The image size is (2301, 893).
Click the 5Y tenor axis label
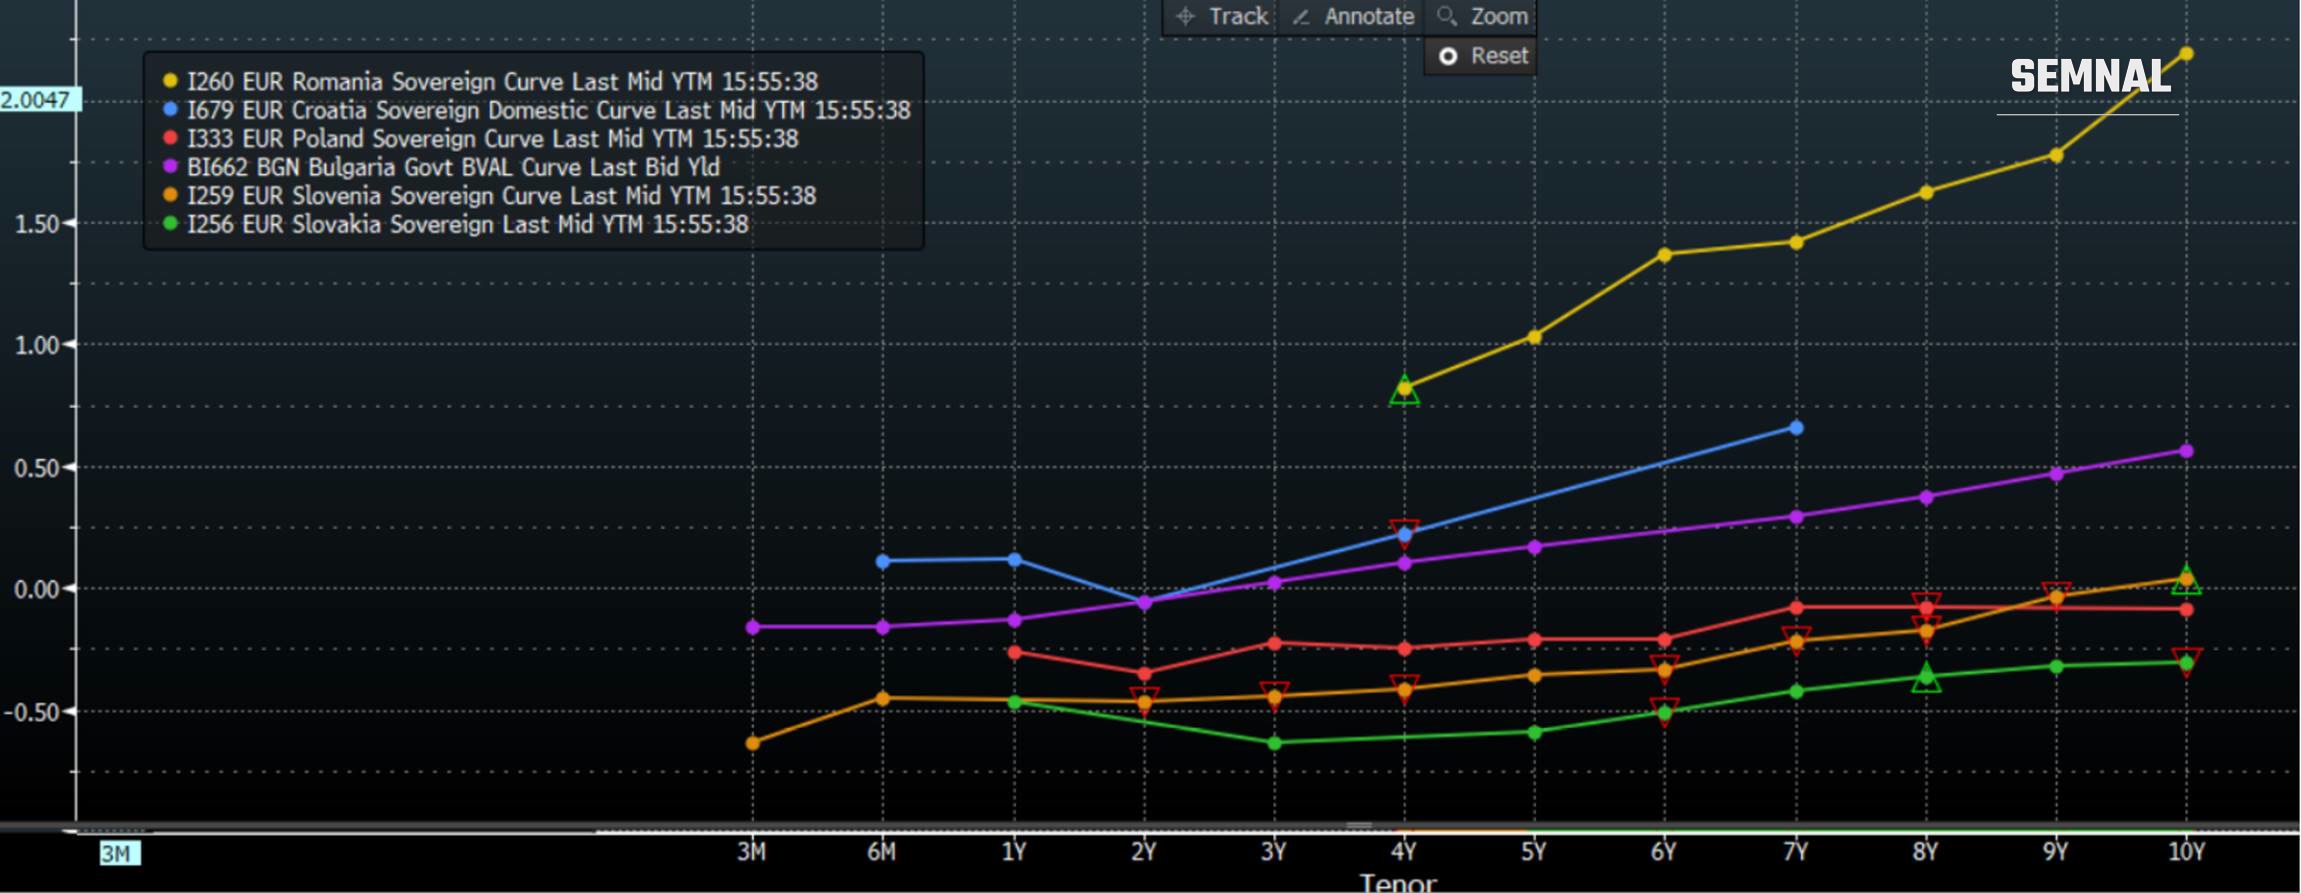1533,852
